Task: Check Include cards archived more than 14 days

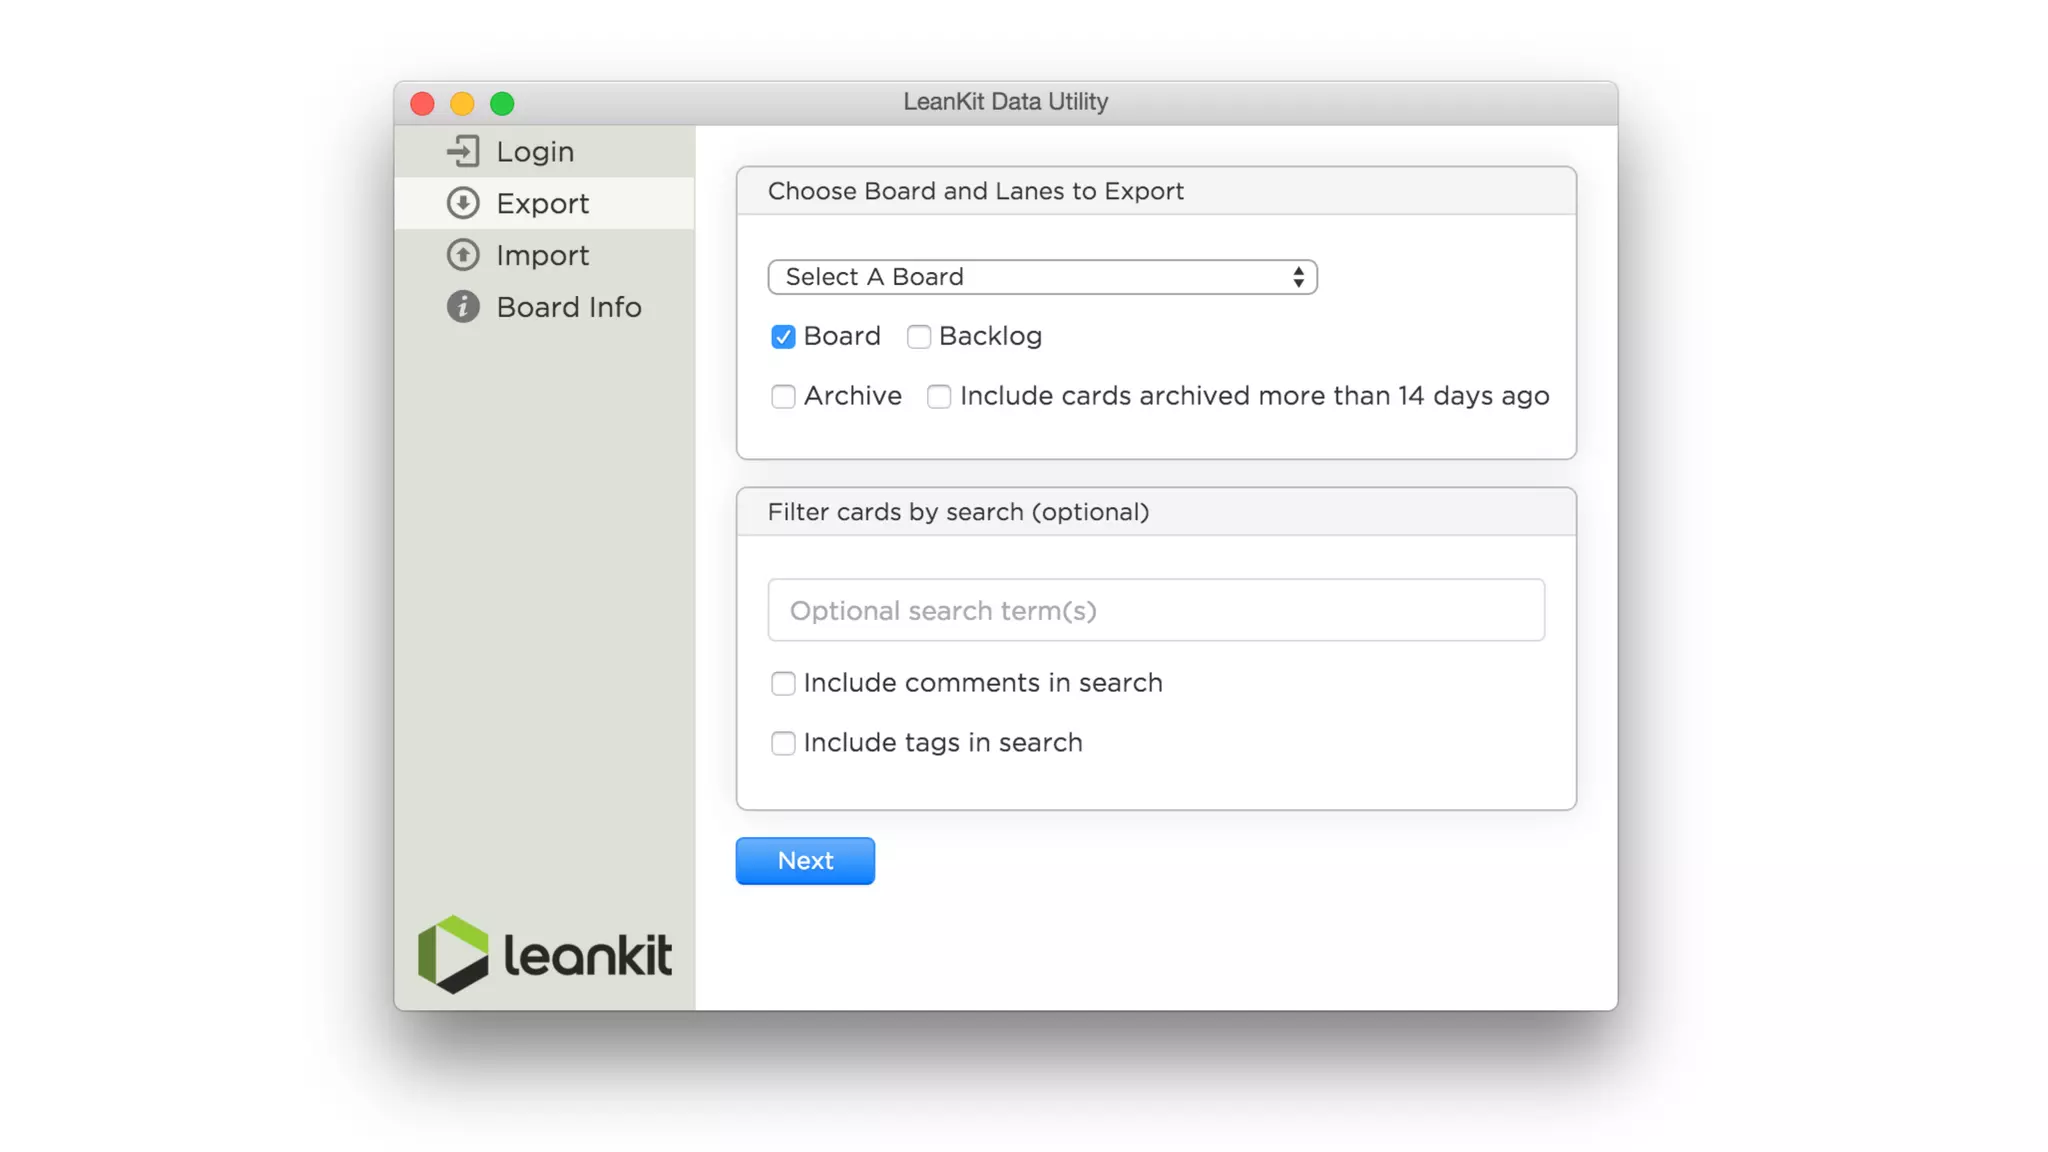Action: point(939,397)
